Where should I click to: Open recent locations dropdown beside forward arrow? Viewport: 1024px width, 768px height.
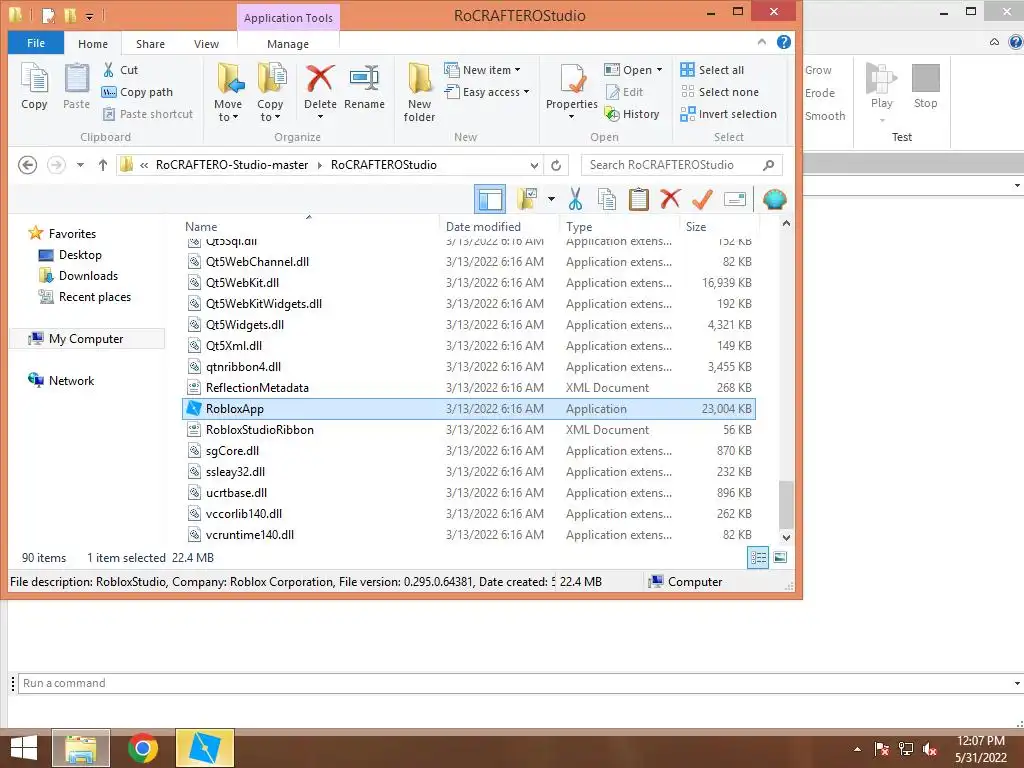click(x=80, y=165)
